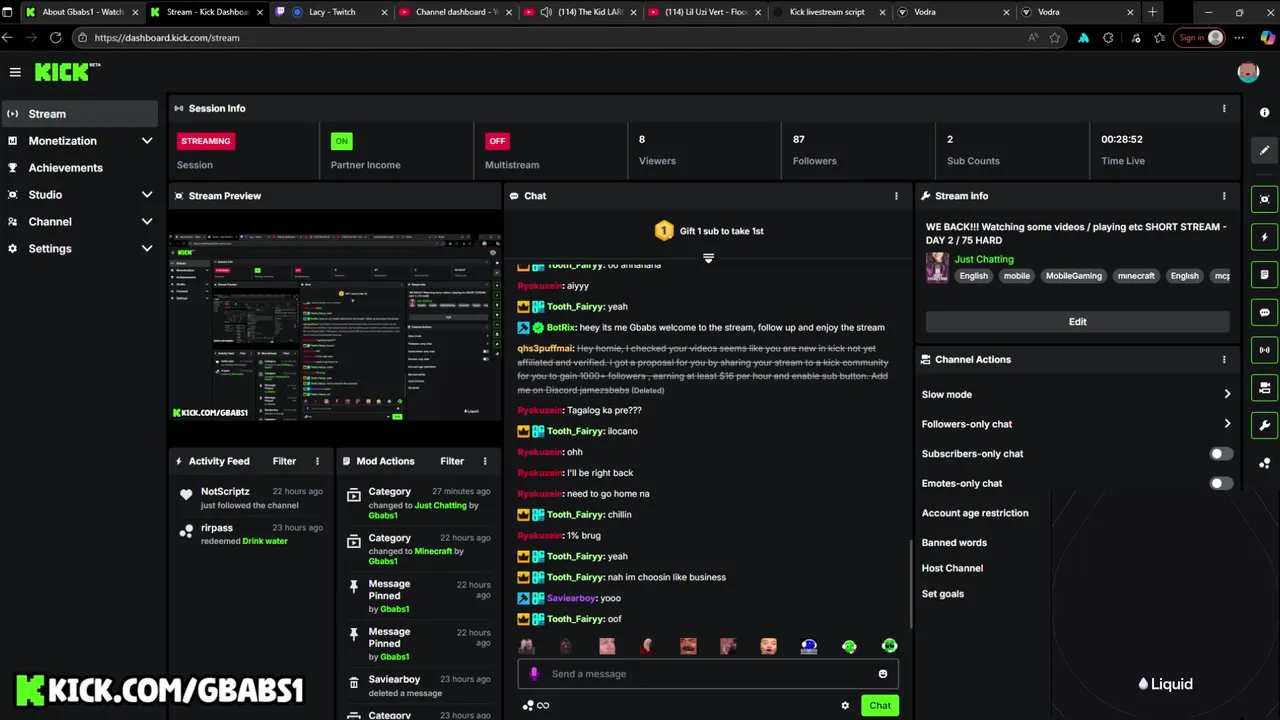Click the green Chat send button

[880, 705]
